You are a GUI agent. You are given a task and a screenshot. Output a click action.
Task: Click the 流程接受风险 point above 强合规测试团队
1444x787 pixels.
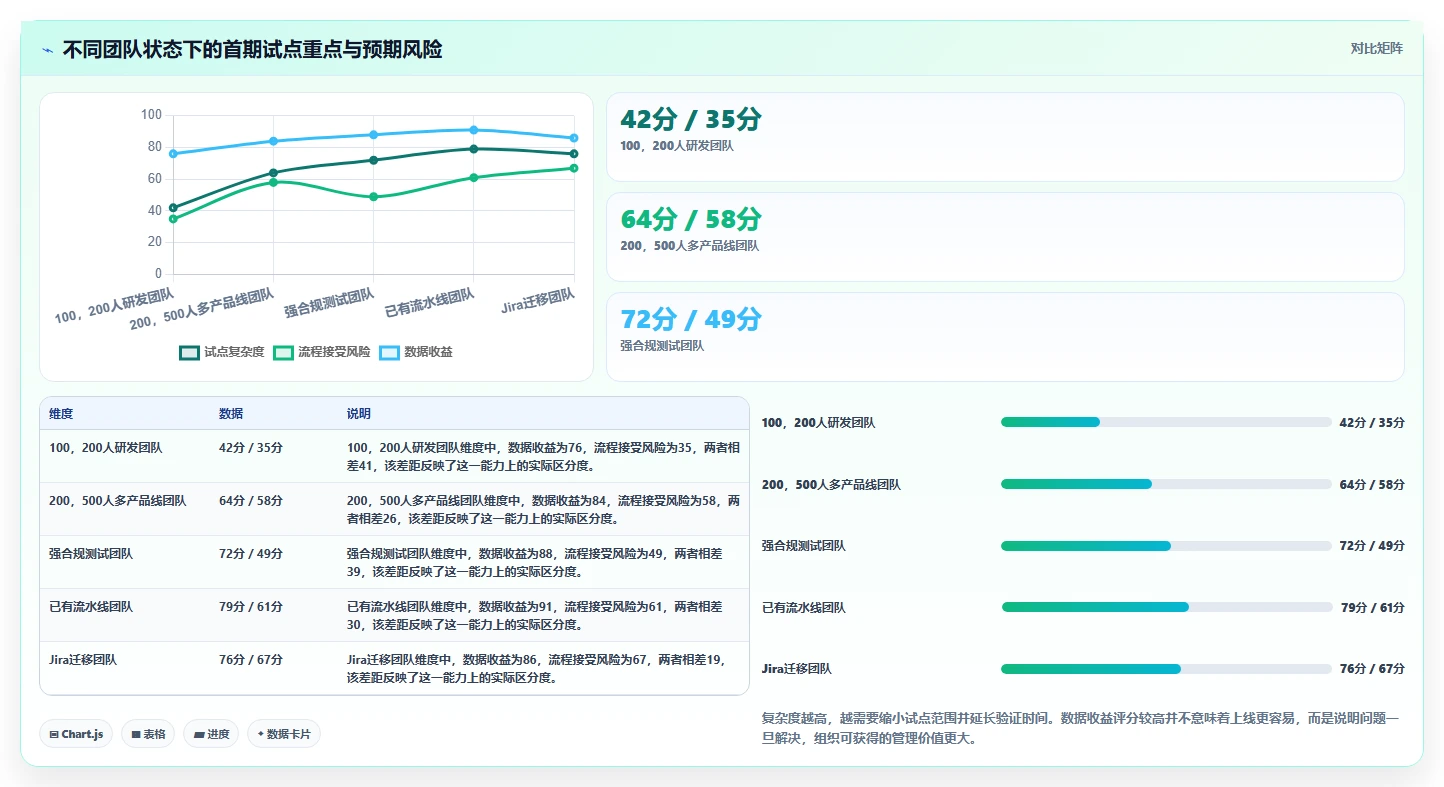[374, 197]
